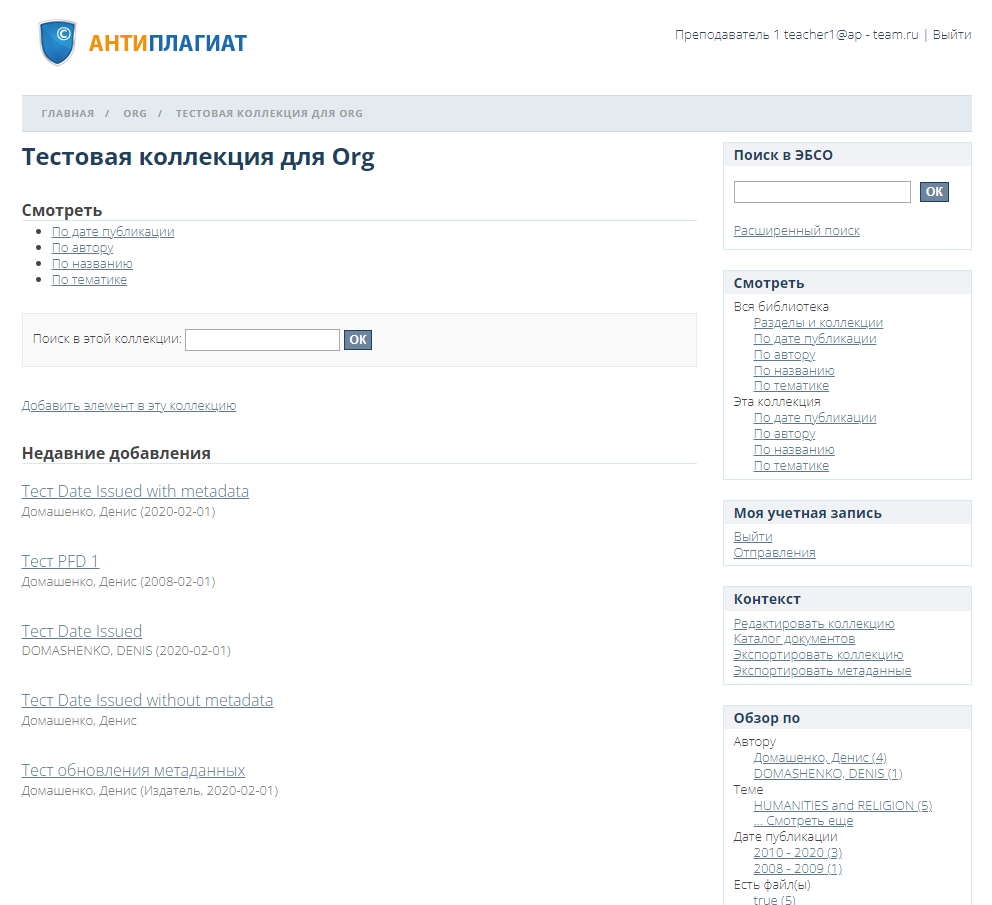Focus the Поиск в ЭБСО search field
This screenshot has width=992, height=905.
coord(821,192)
